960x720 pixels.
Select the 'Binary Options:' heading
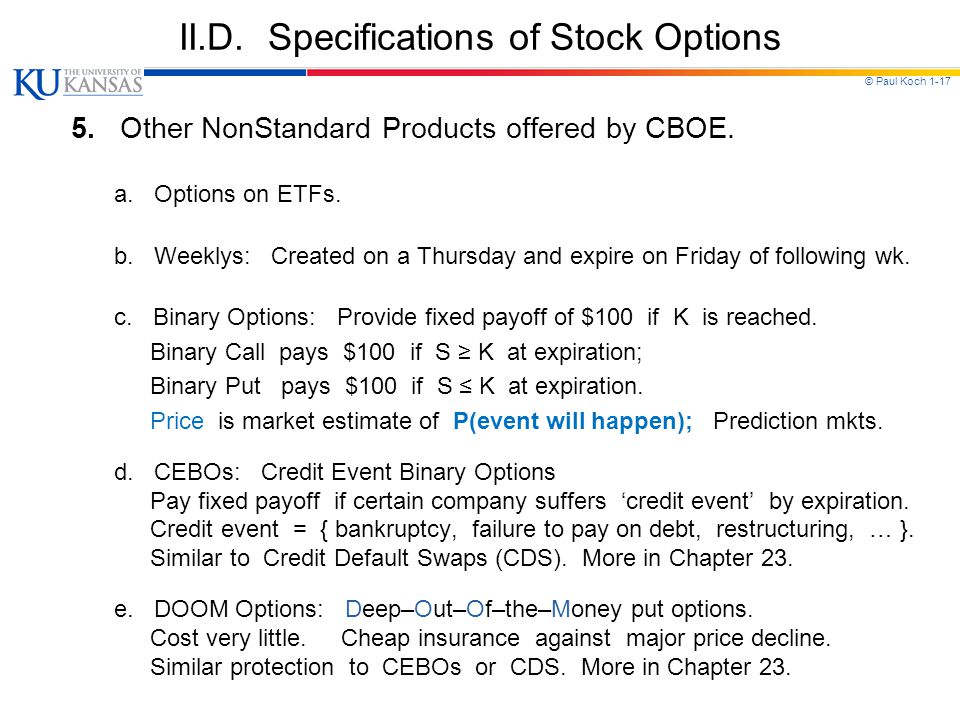pos(234,318)
